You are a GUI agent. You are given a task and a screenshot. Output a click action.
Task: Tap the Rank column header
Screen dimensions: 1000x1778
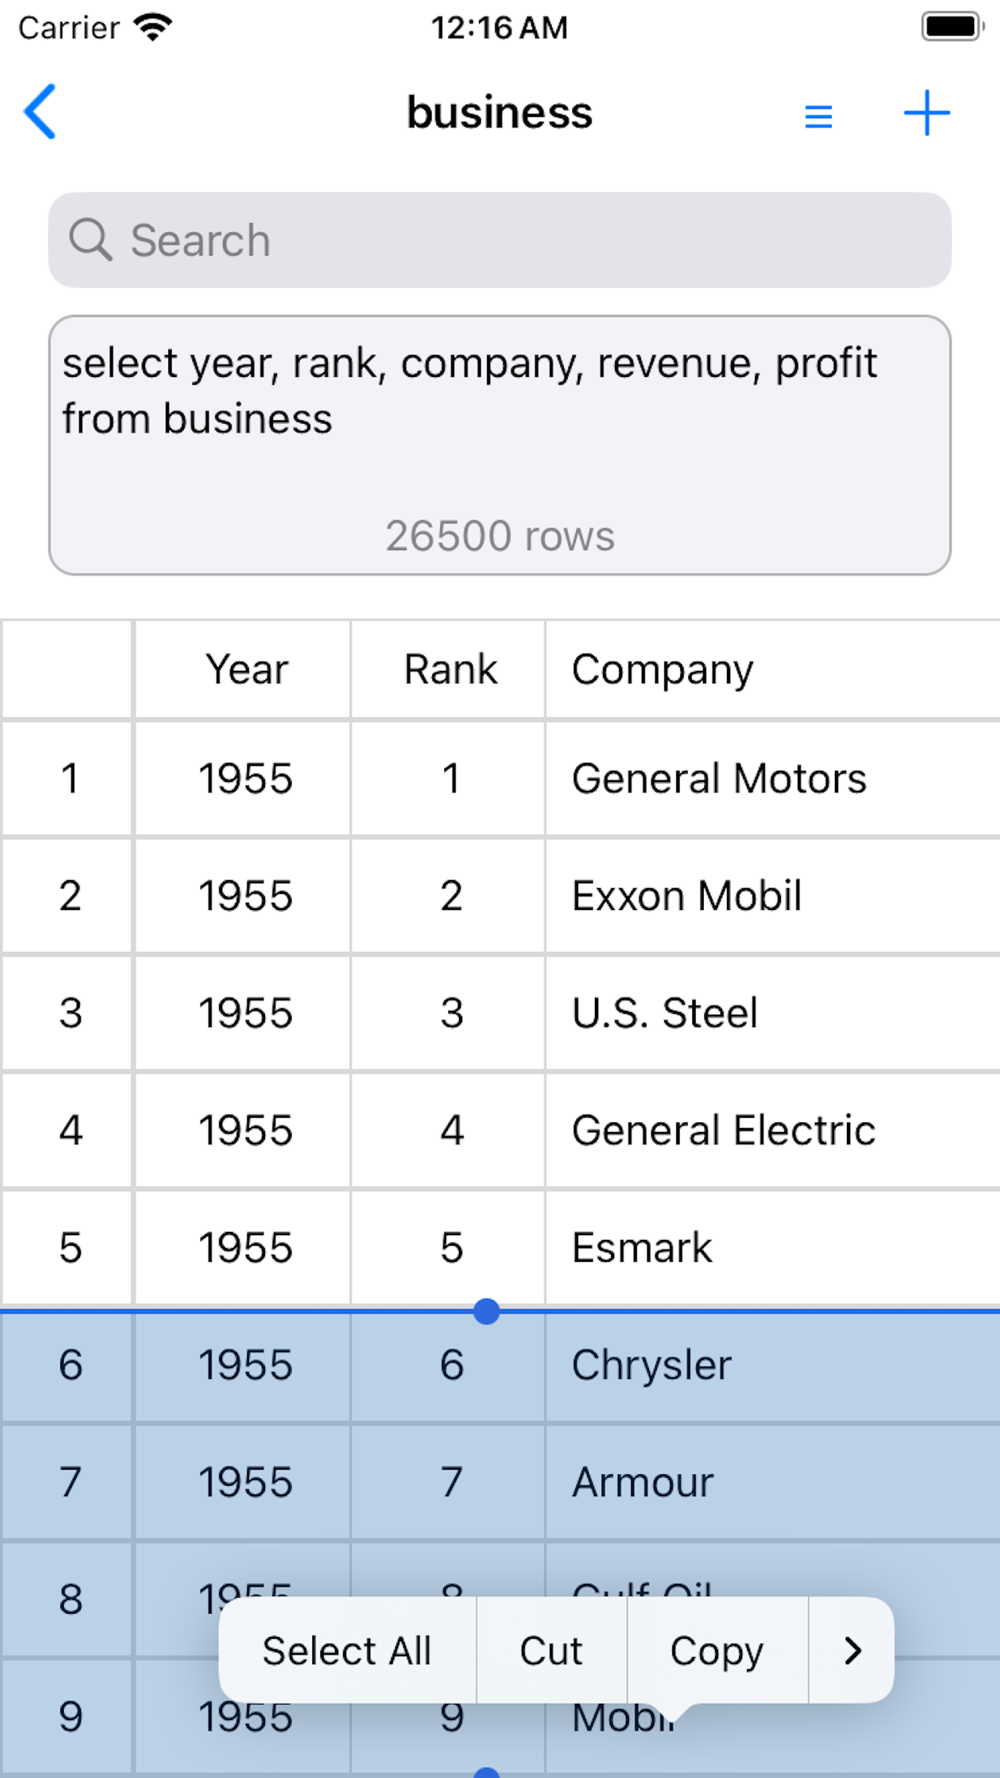[x=450, y=669]
